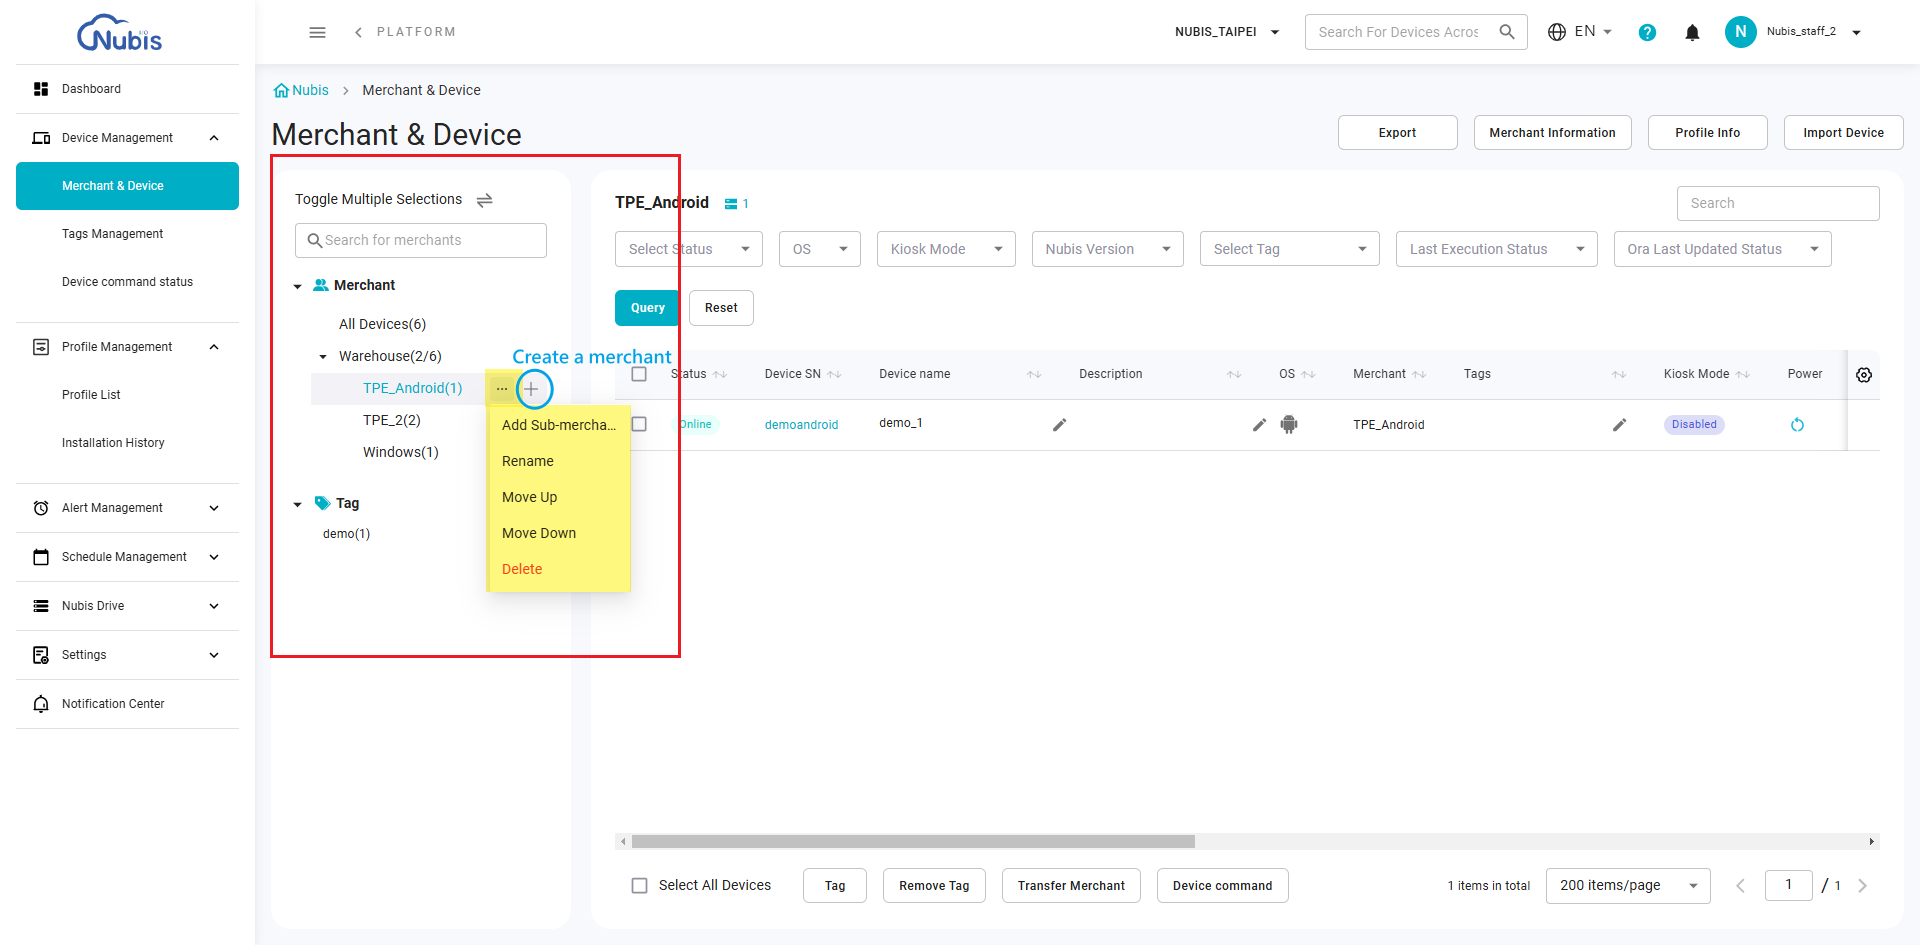Viewport: 1920px width, 945px height.
Task: Click the horizontal table scrollbar
Action: 913,842
